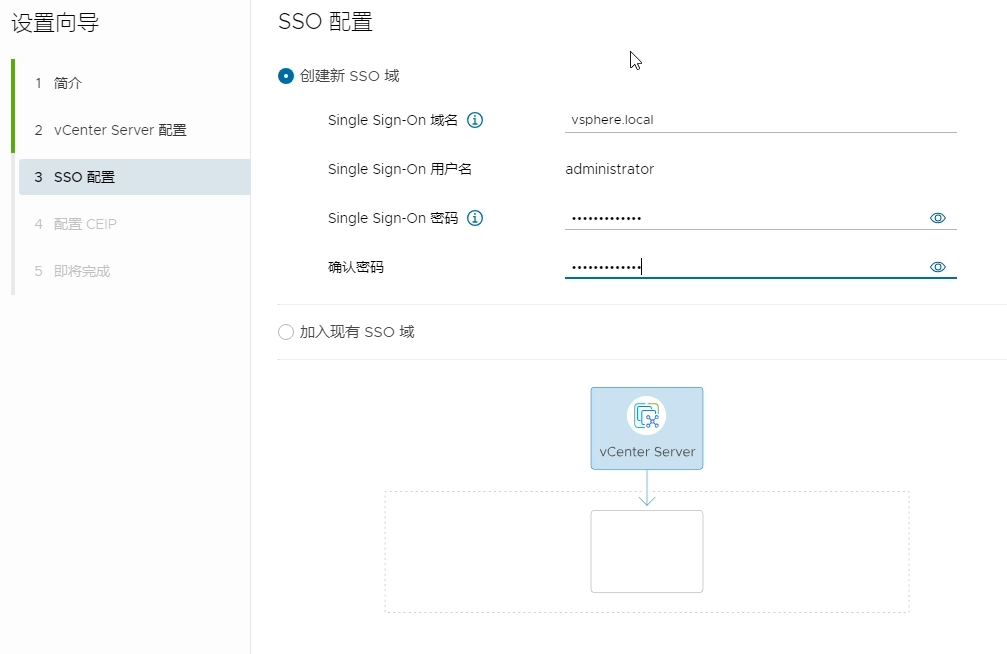Select step 3 SSO 配置
This screenshot has height=654, width=1007.
click(135, 177)
